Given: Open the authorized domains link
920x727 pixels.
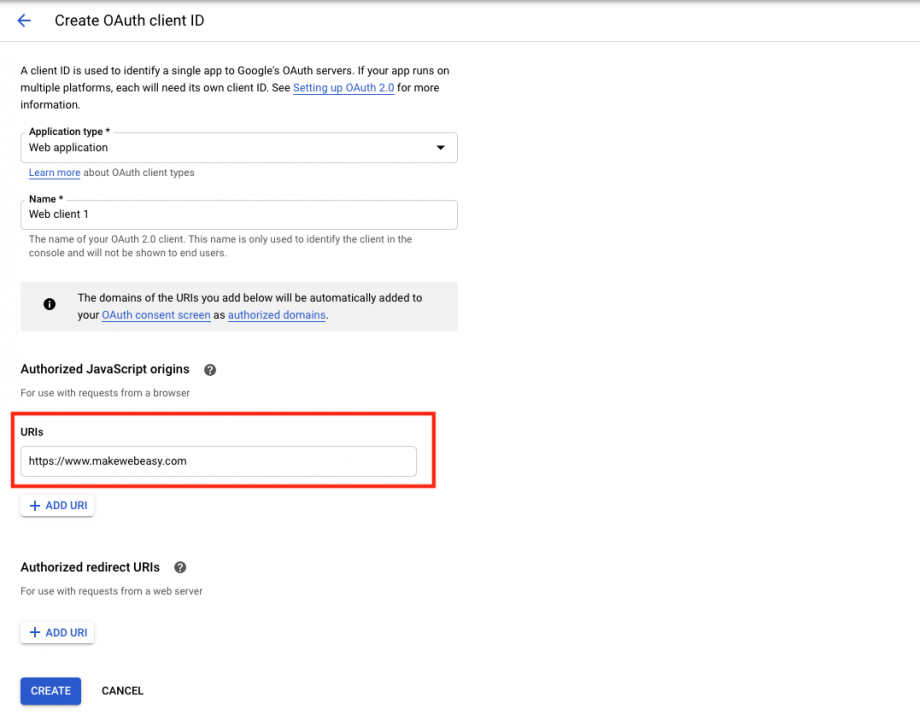Looking at the screenshot, I should (276, 314).
